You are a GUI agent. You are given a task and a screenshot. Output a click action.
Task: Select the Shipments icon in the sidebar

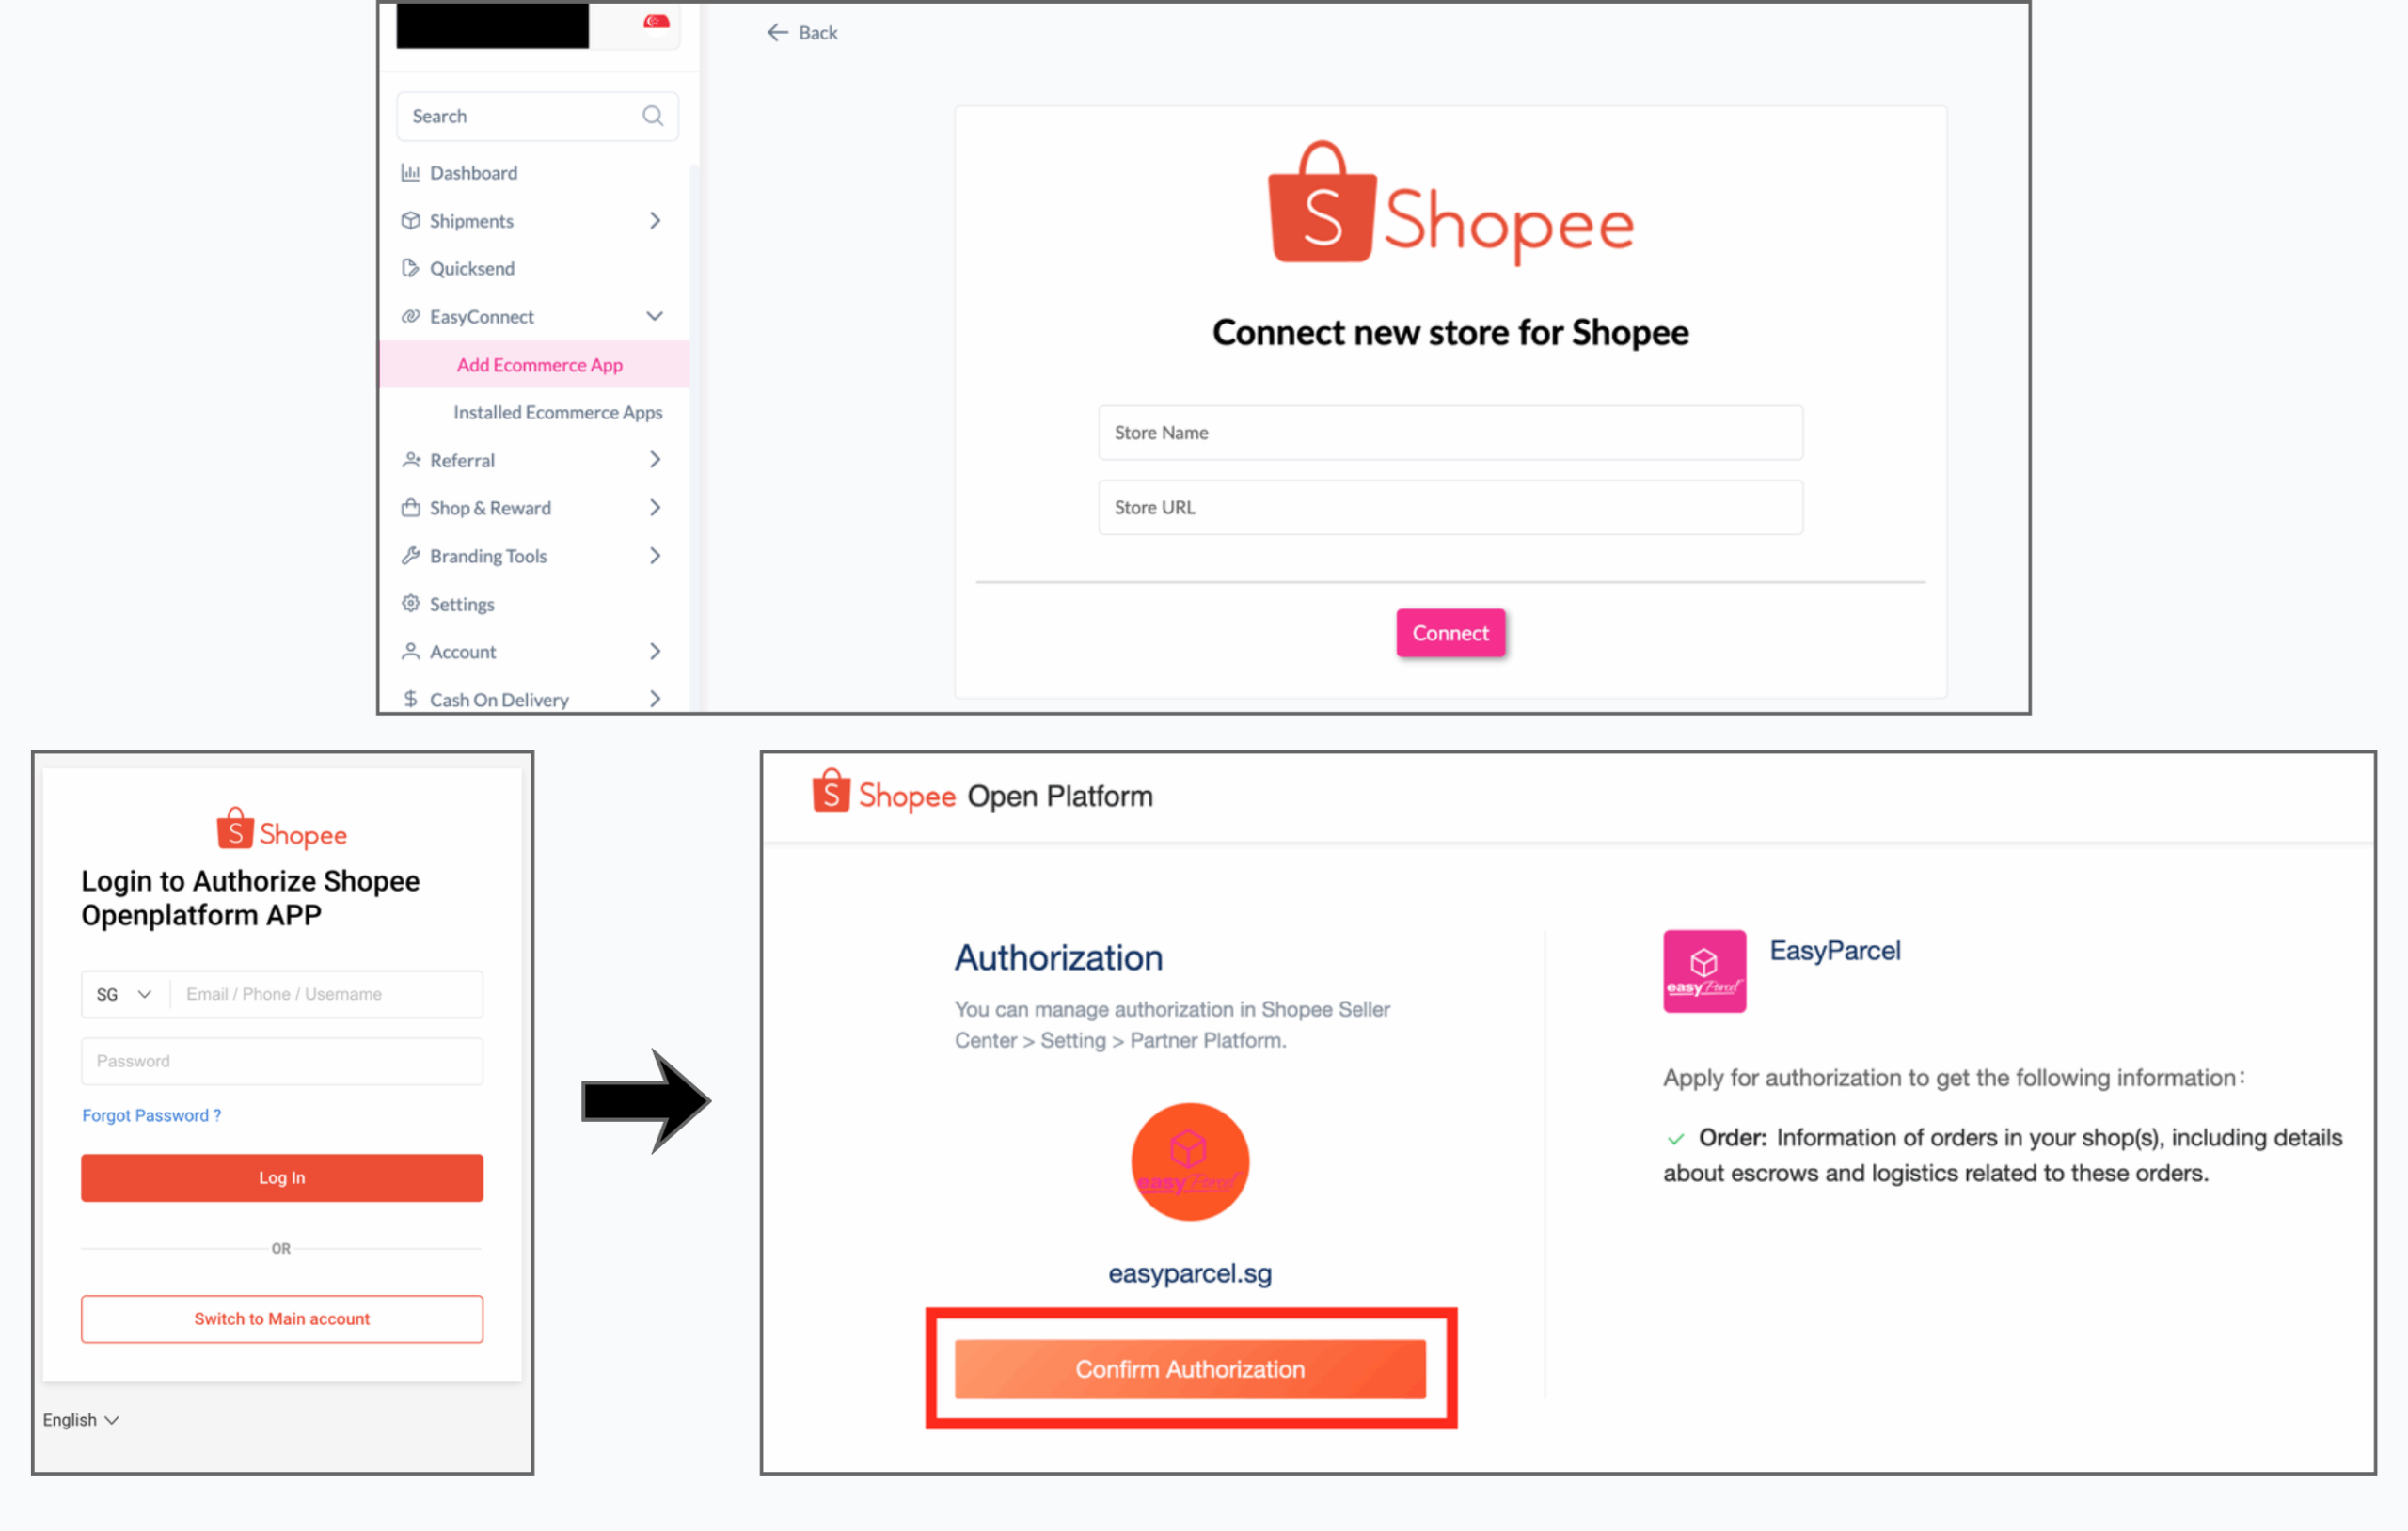[x=411, y=220]
